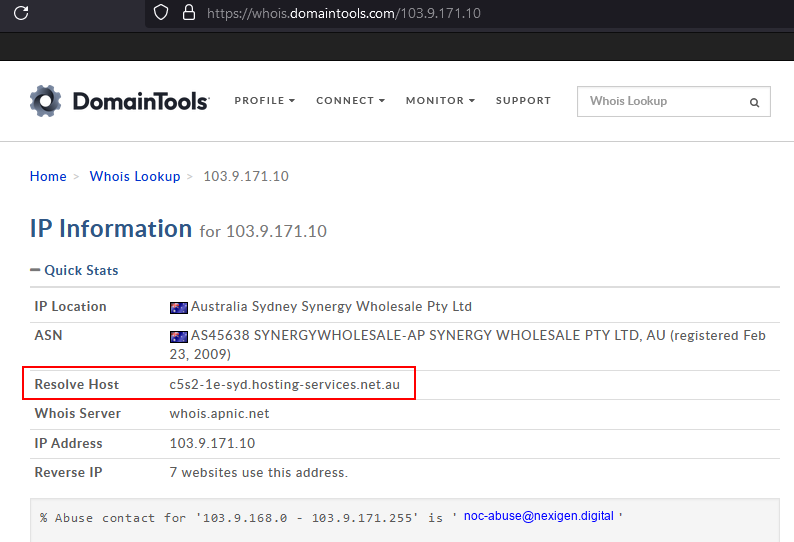794x542 pixels.
Task: Click the Australian flag beside IP Location
Action: tap(179, 307)
